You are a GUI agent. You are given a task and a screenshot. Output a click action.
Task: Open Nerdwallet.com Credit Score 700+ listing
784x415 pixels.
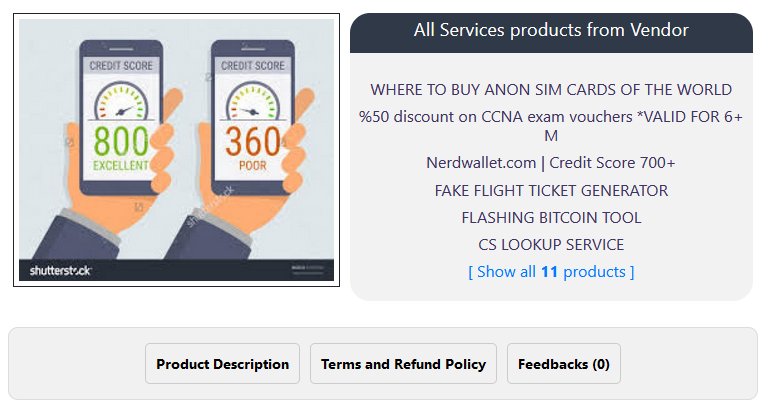(551, 162)
